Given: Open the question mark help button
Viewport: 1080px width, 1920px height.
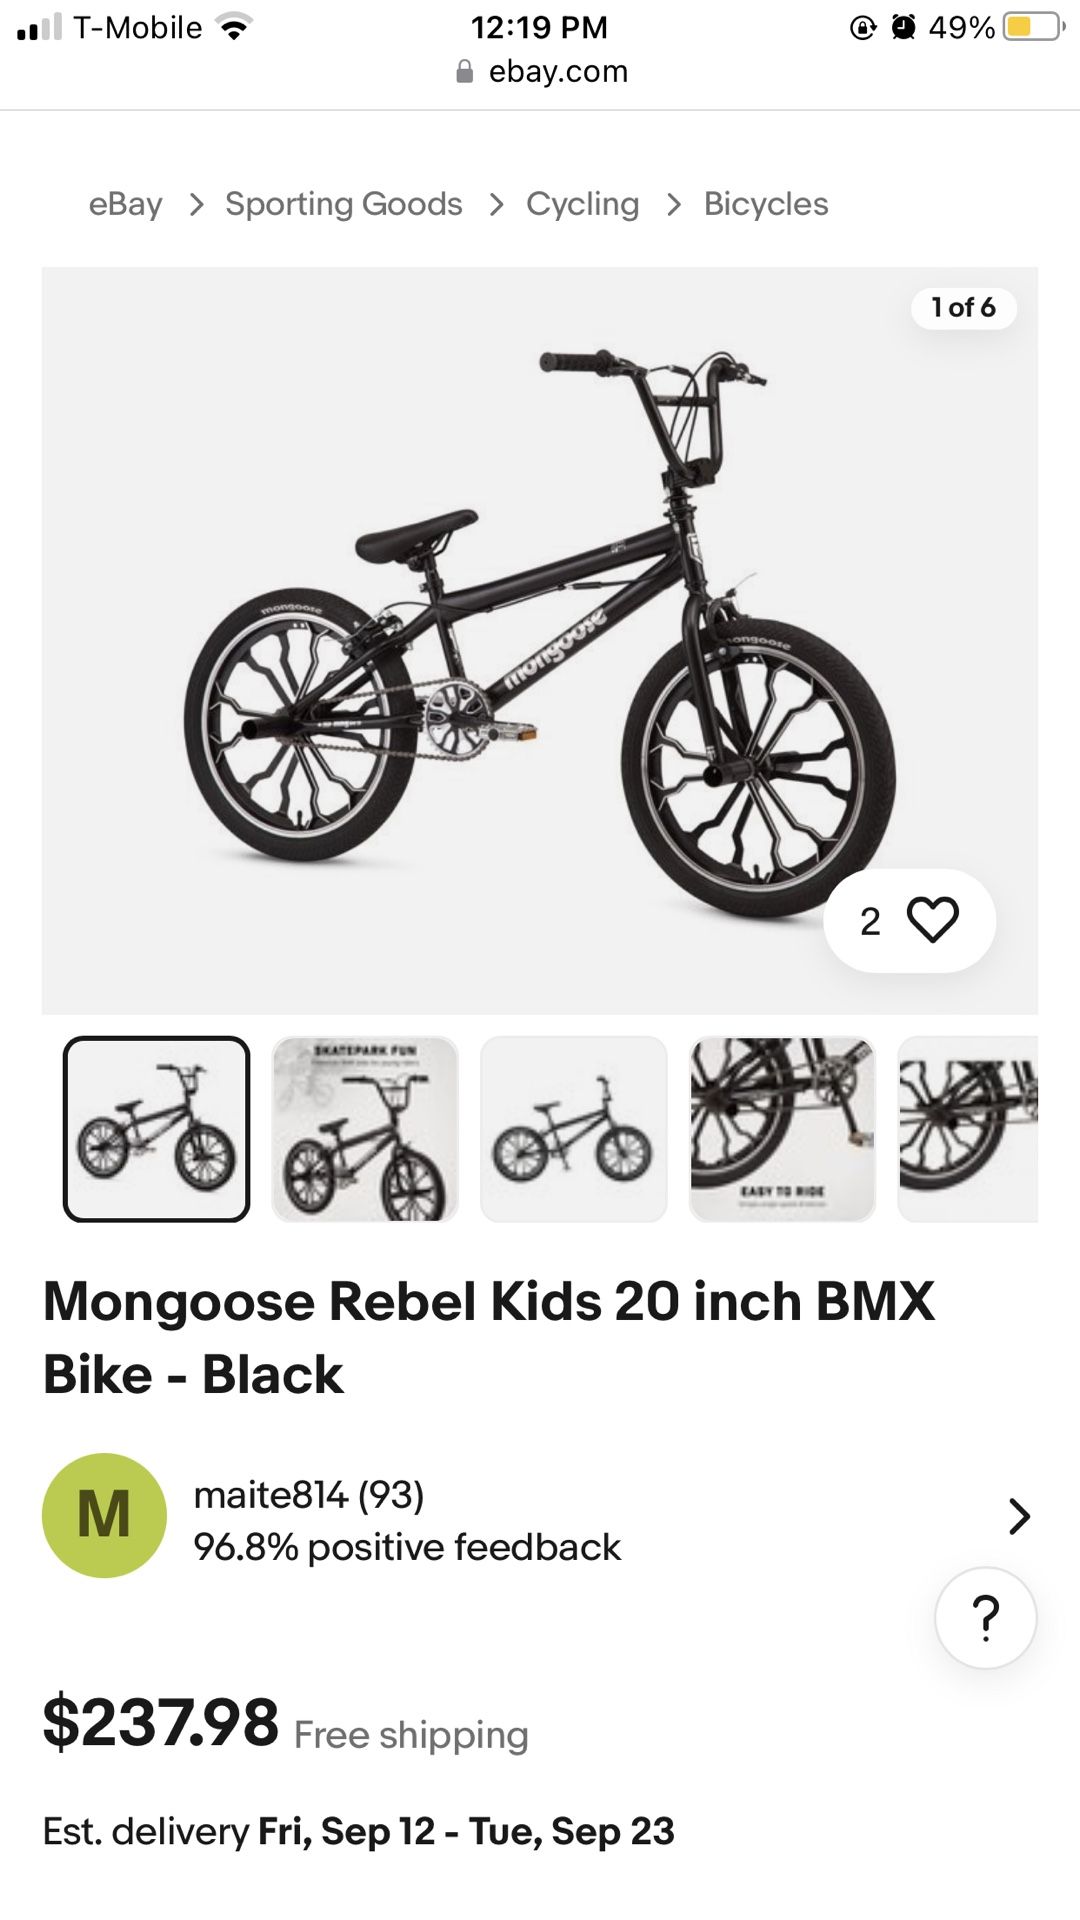Looking at the screenshot, I should pyautogui.click(x=985, y=1617).
